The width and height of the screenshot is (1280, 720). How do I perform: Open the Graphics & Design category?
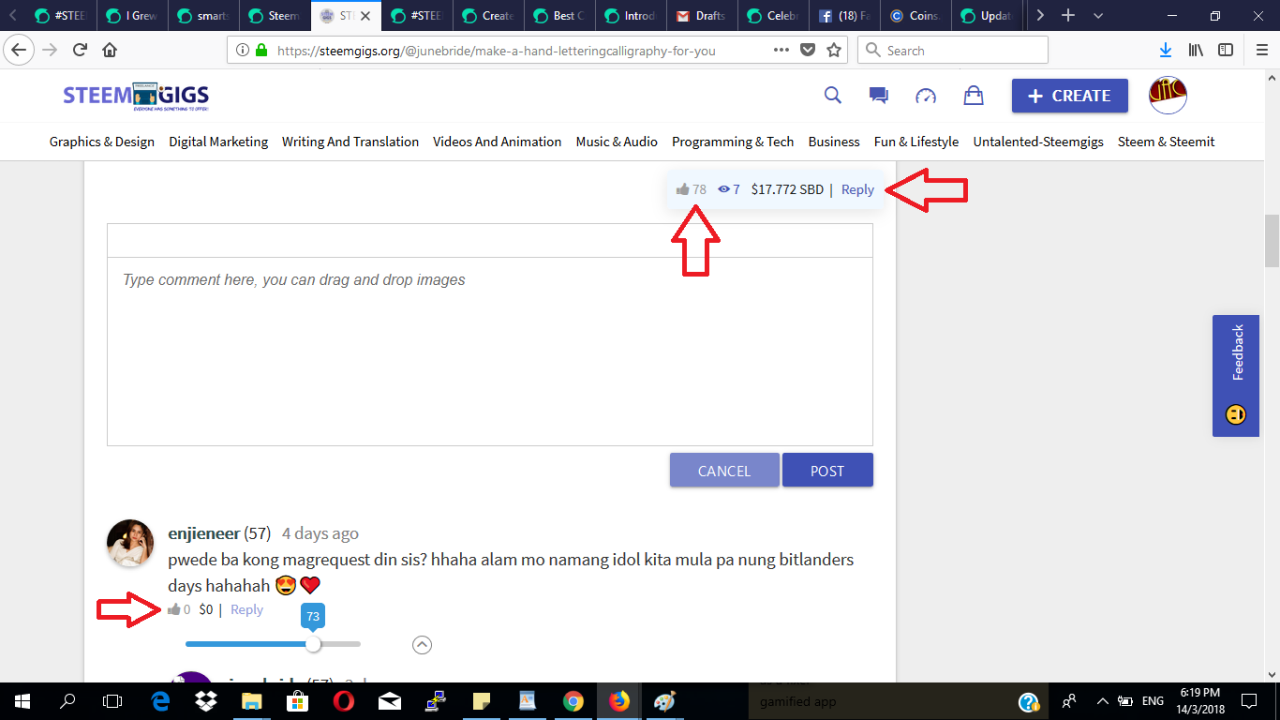click(x=102, y=142)
